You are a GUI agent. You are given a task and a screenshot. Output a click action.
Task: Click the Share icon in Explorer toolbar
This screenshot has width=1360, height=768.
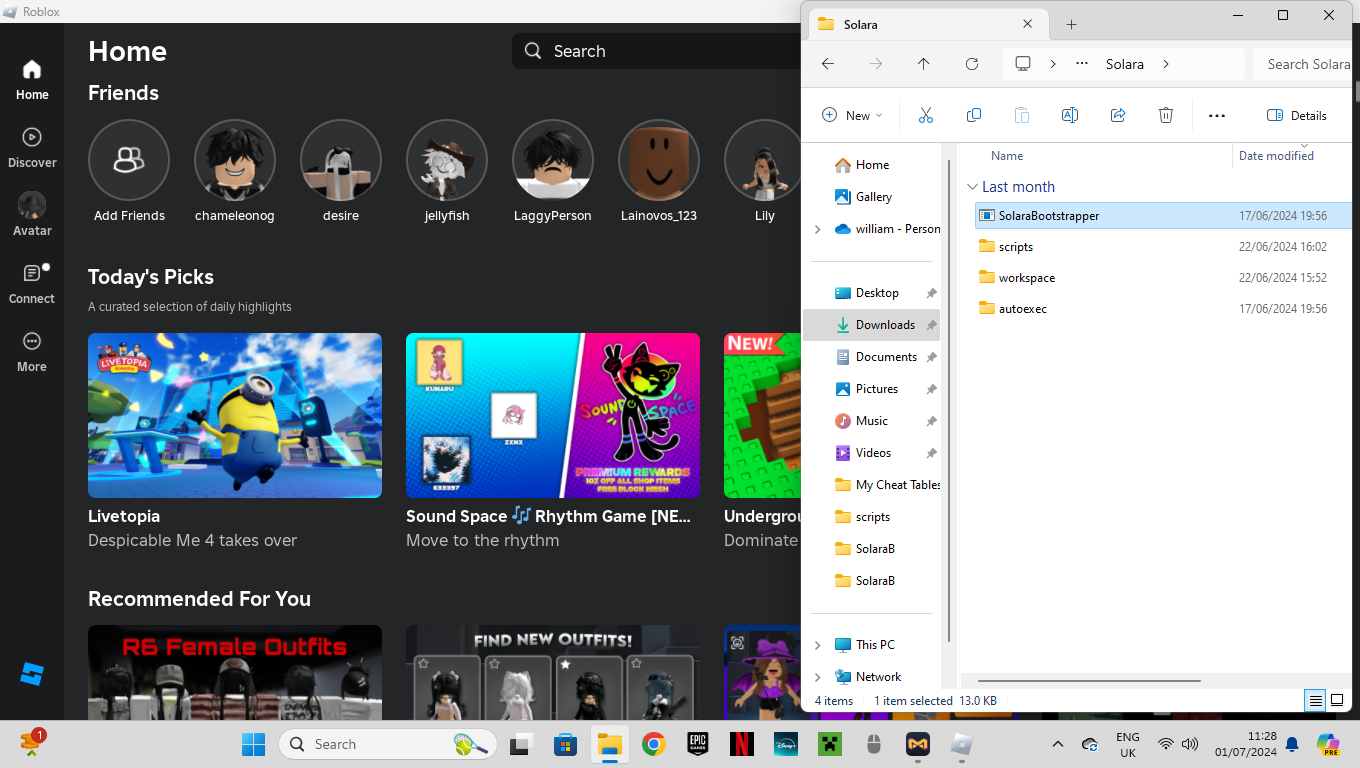click(x=1118, y=115)
